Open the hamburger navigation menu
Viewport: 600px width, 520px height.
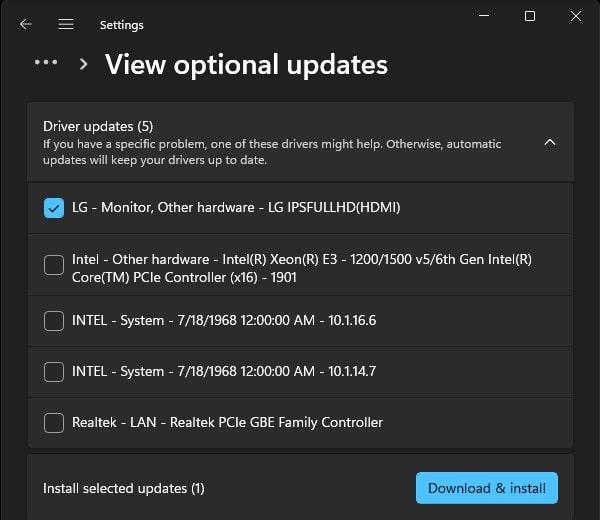(x=66, y=24)
